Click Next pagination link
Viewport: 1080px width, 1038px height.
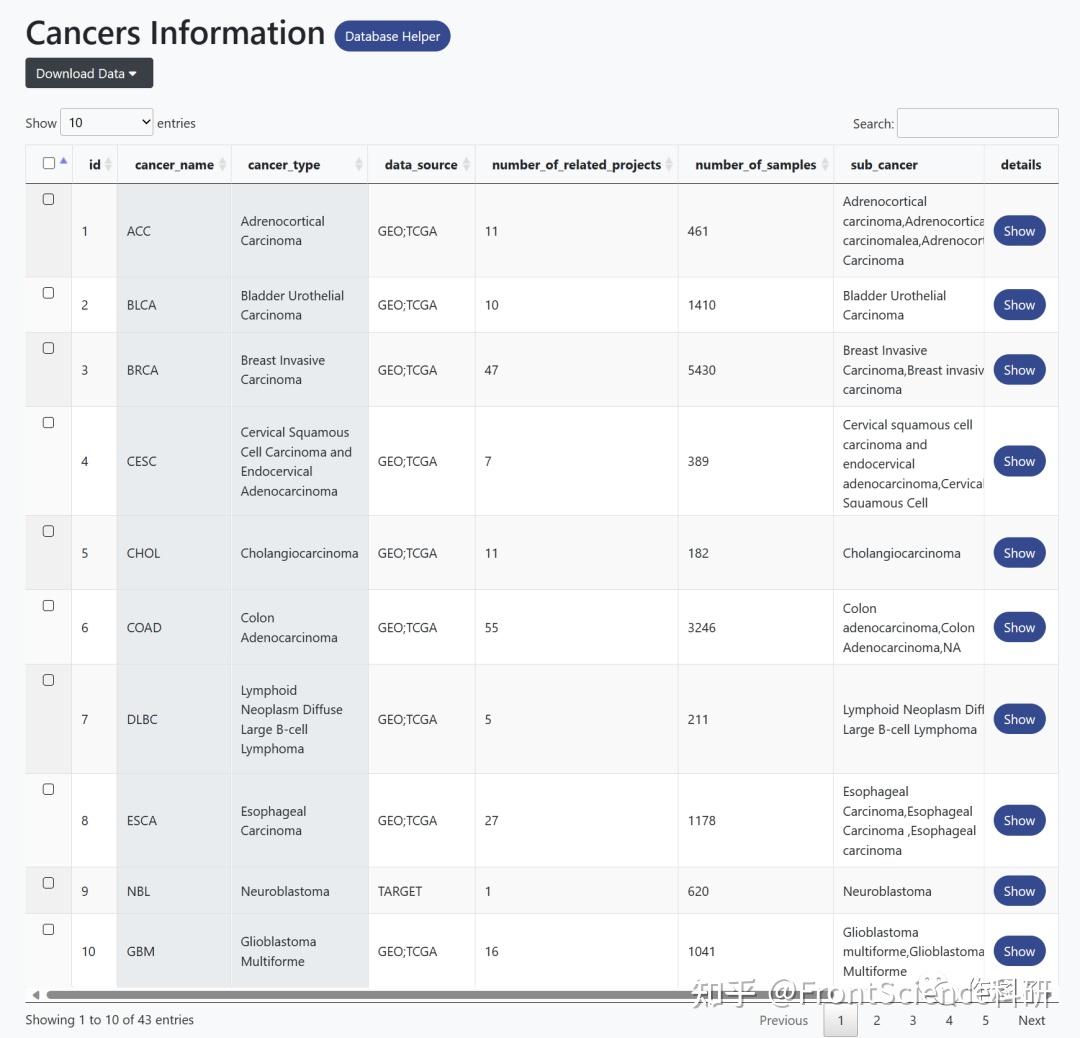coord(1031,1020)
